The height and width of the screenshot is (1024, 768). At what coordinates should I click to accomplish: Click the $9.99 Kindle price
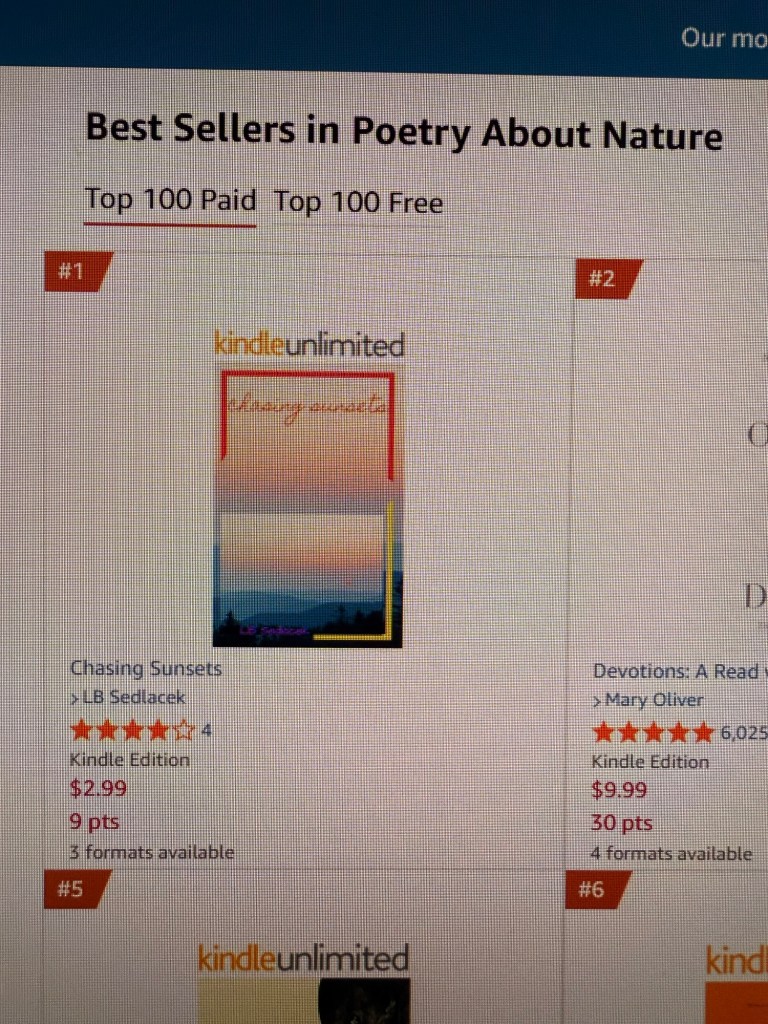(619, 790)
